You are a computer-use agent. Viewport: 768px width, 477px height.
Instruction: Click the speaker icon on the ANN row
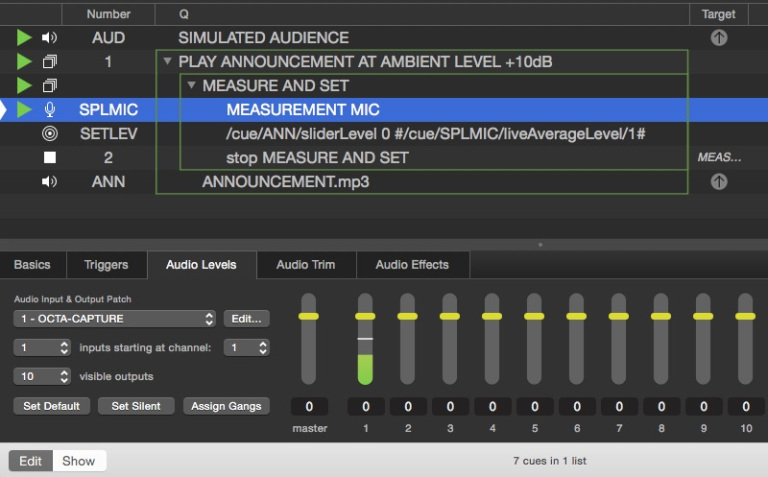point(50,182)
